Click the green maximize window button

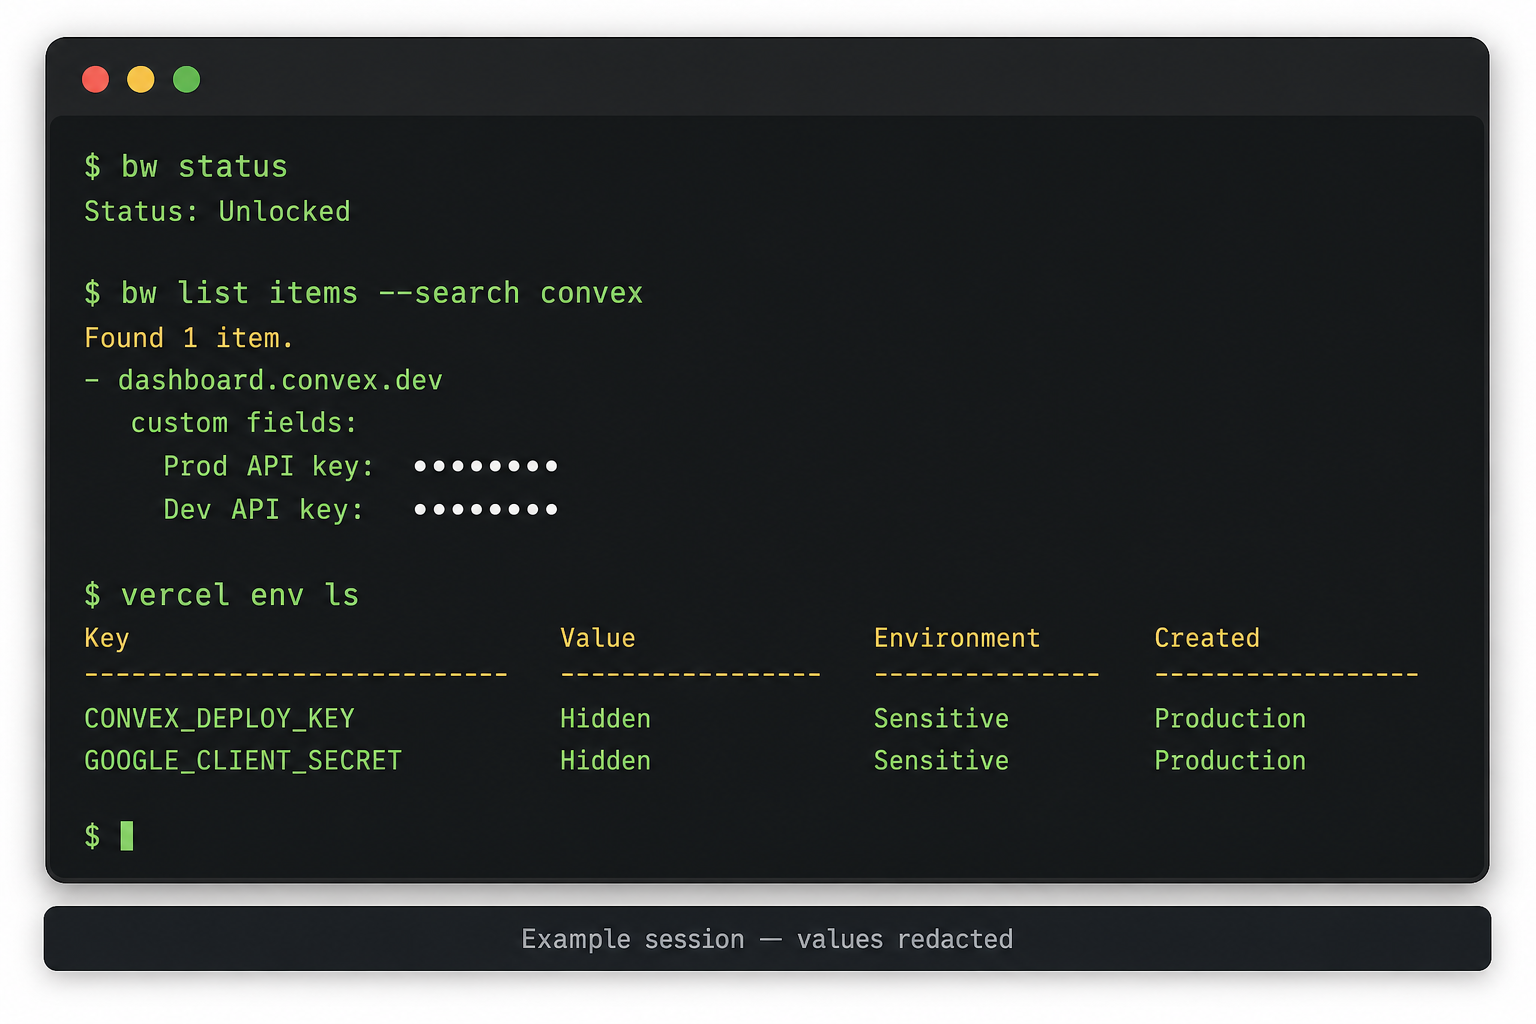point(186,79)
